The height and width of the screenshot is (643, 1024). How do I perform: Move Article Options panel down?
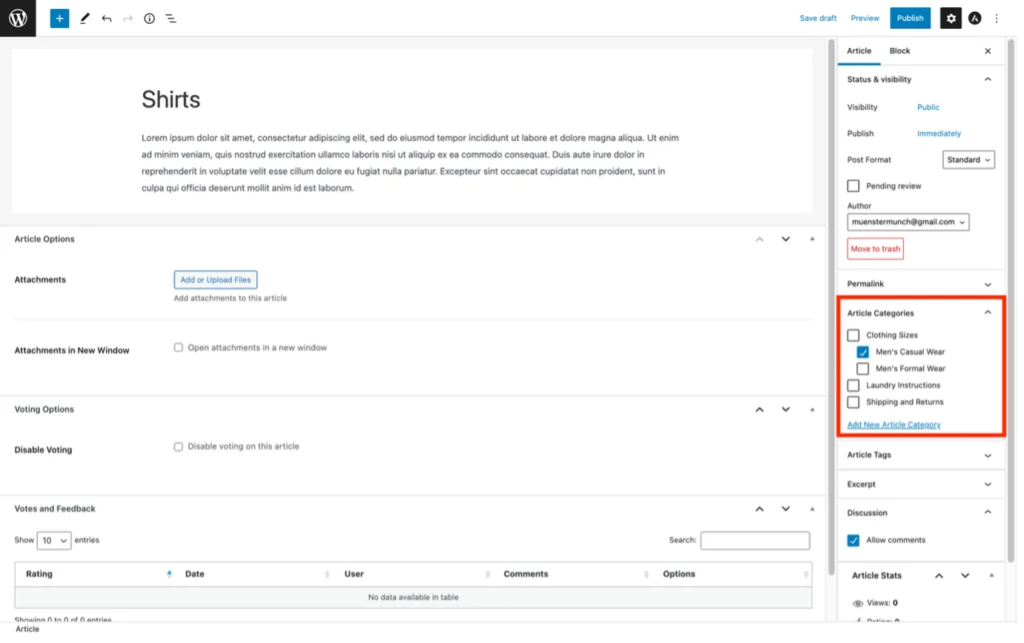786,240
